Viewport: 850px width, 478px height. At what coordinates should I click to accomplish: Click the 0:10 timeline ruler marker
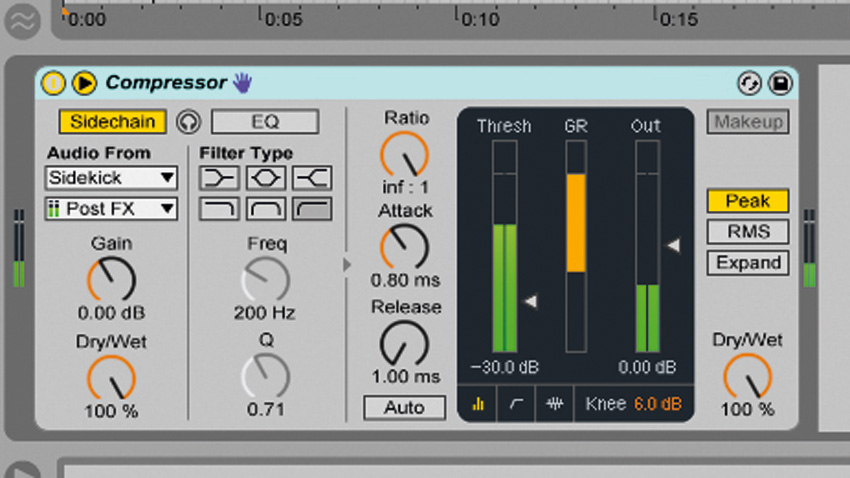click(479, 18)
